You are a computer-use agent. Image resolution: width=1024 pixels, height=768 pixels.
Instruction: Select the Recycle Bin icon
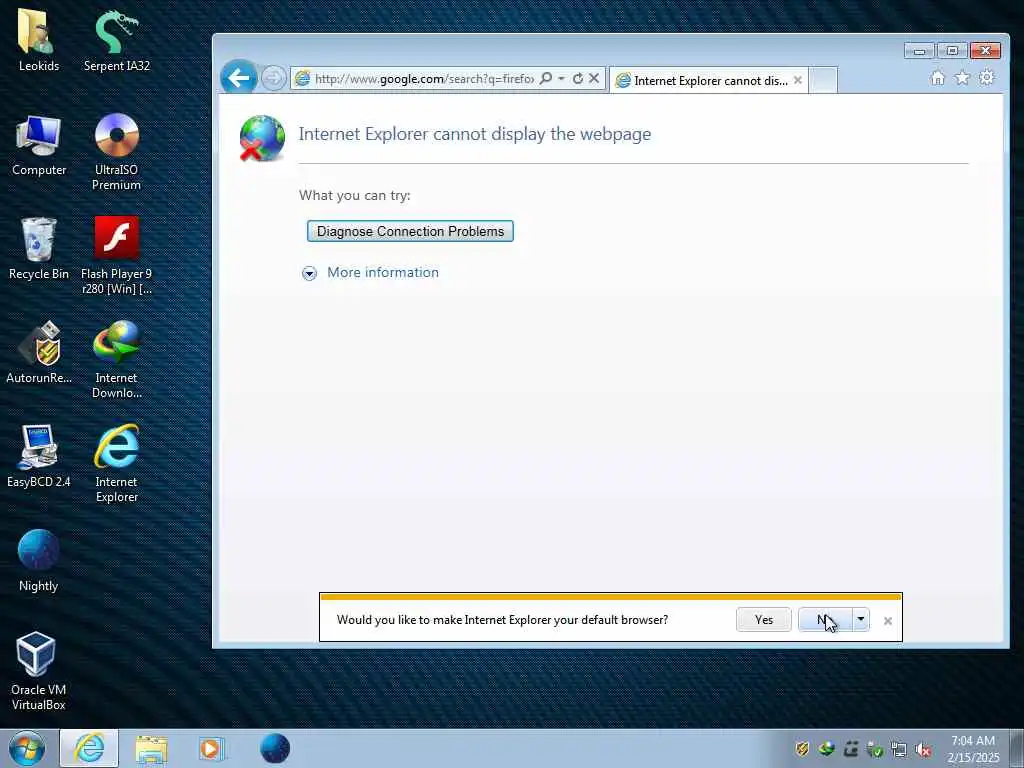point(39,248)
